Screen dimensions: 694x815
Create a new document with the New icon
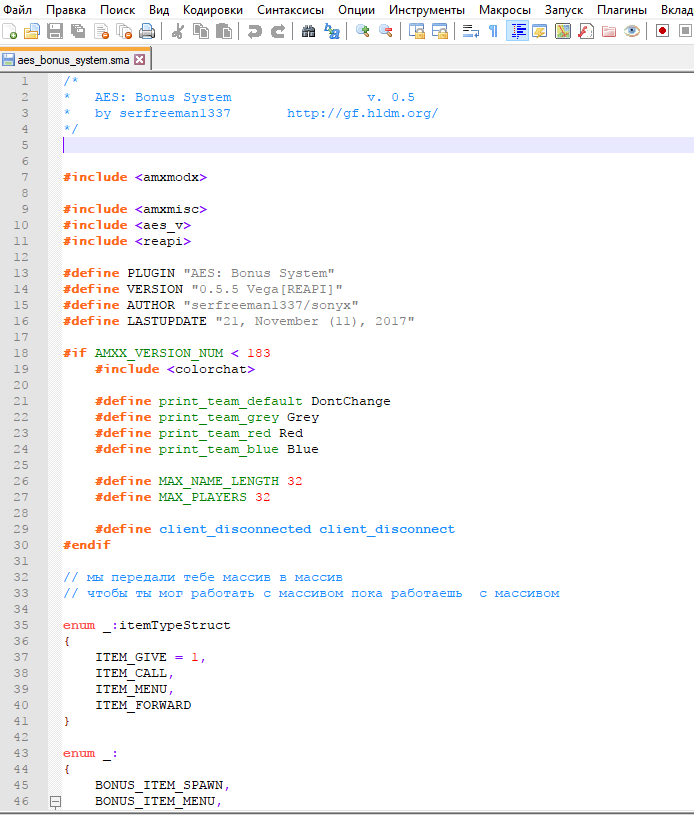(x=10, y=32)
